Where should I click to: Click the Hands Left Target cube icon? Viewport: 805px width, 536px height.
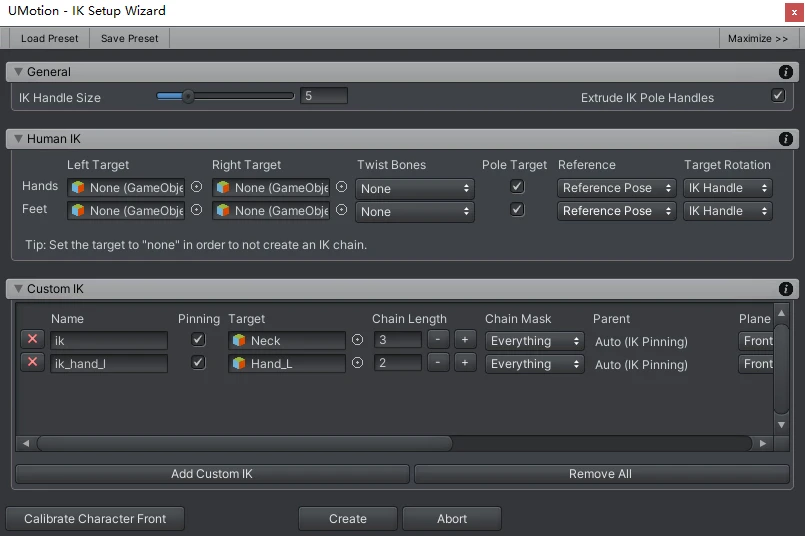point(78,187)
